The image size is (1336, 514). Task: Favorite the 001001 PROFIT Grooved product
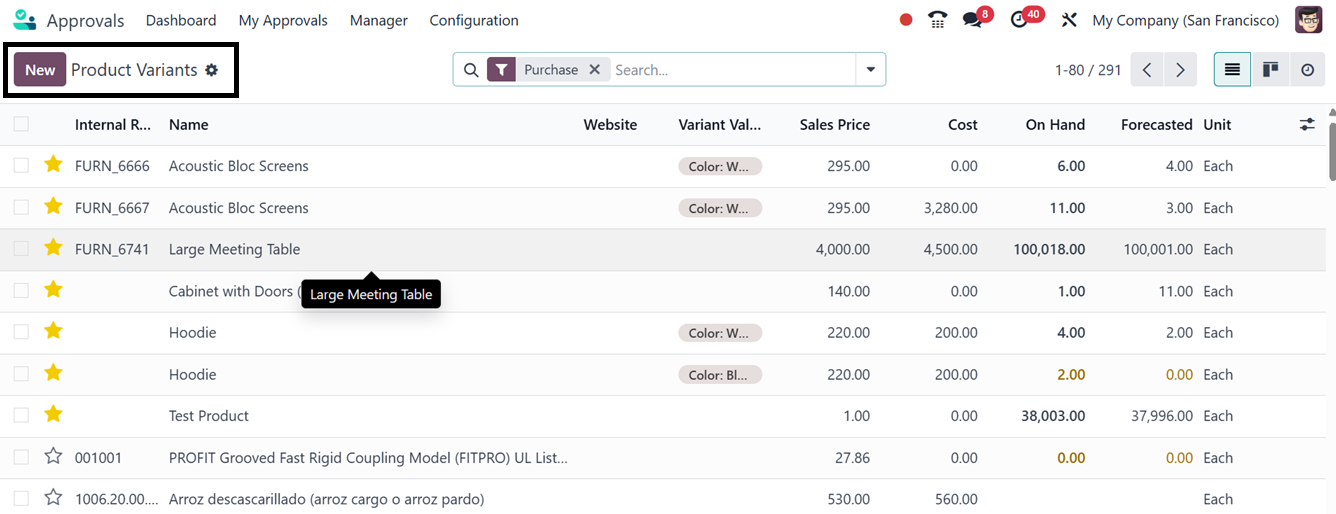point(53,457)
